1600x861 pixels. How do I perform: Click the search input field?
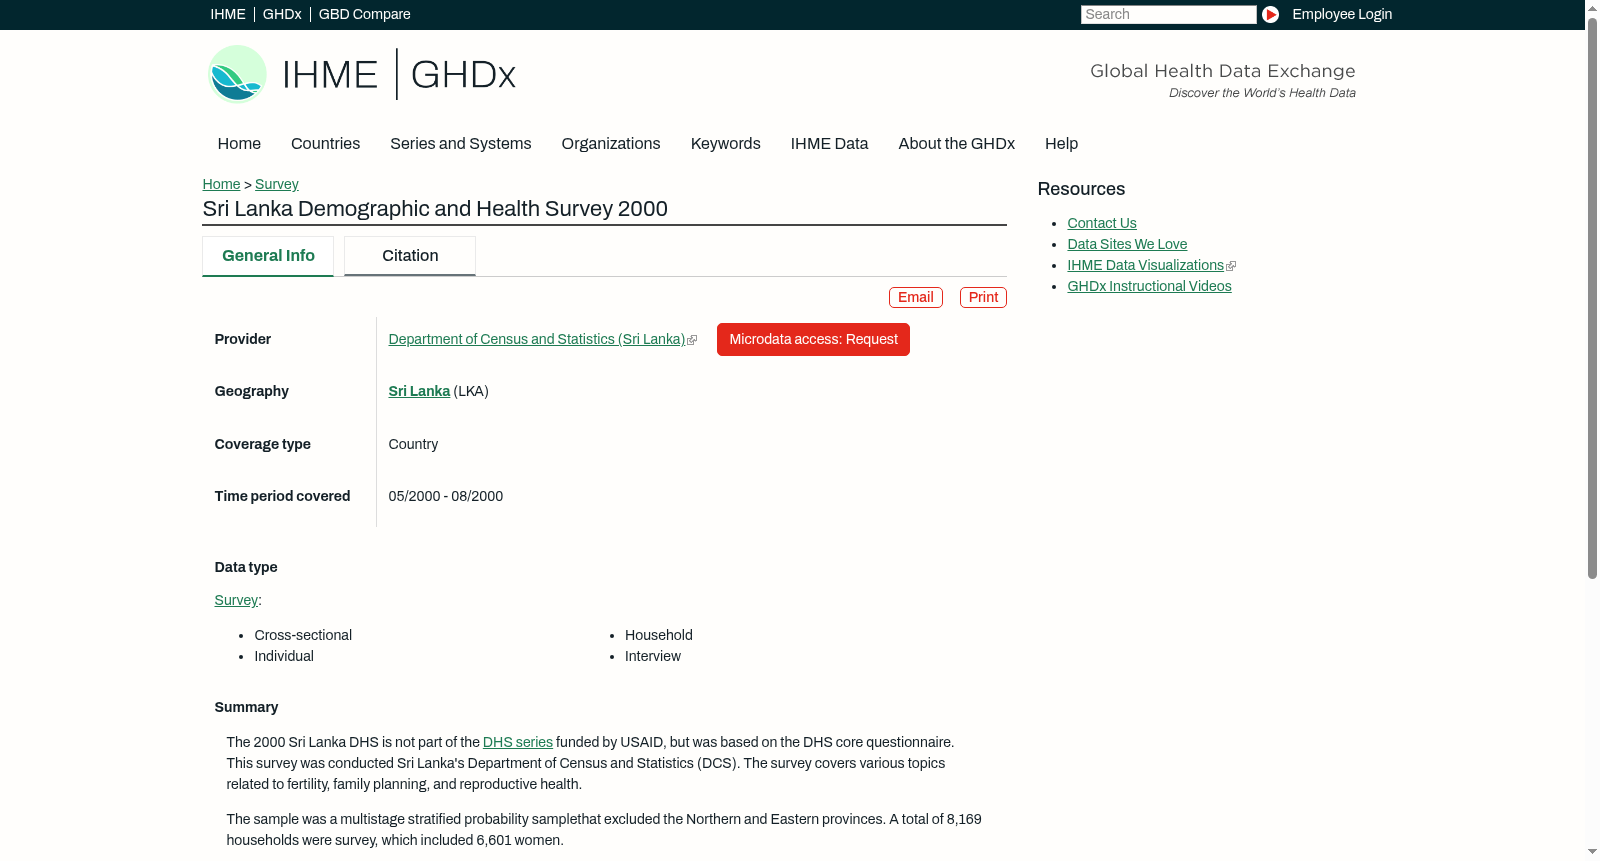coord(1168,14)
